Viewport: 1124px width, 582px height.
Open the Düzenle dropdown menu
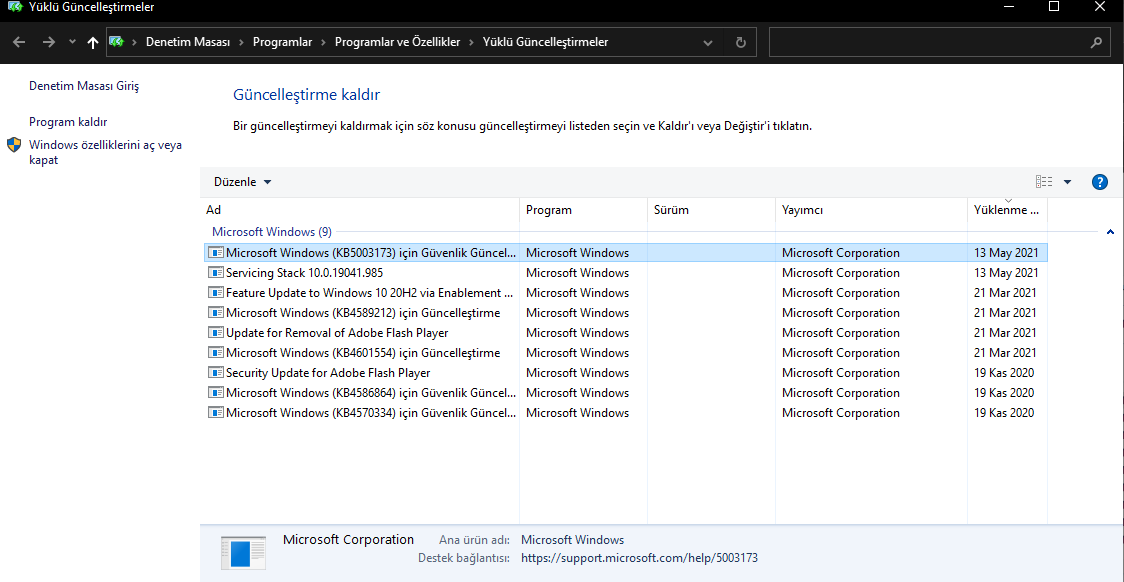click(x=242, y=182)
